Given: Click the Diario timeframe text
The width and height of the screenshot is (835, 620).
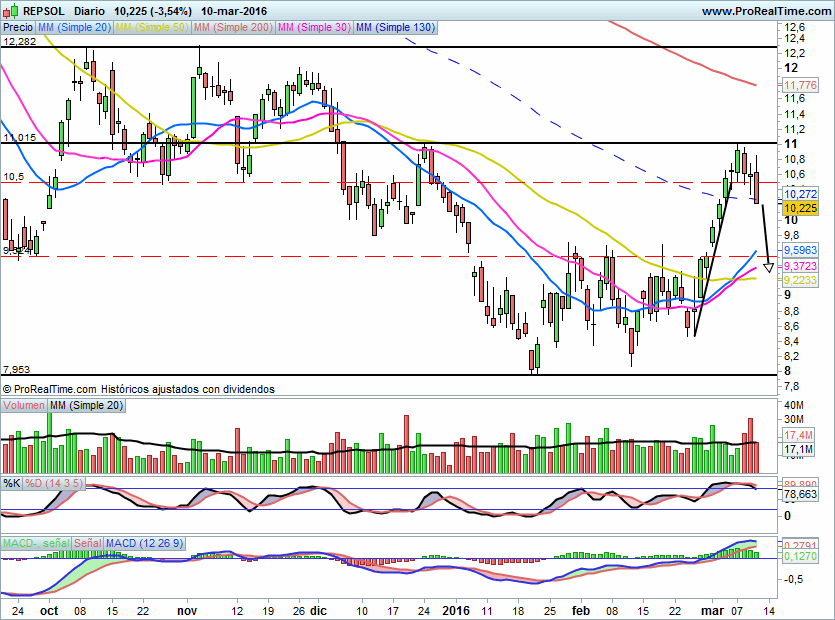Looking at the screenshot, I should click(x=89, y=11).
